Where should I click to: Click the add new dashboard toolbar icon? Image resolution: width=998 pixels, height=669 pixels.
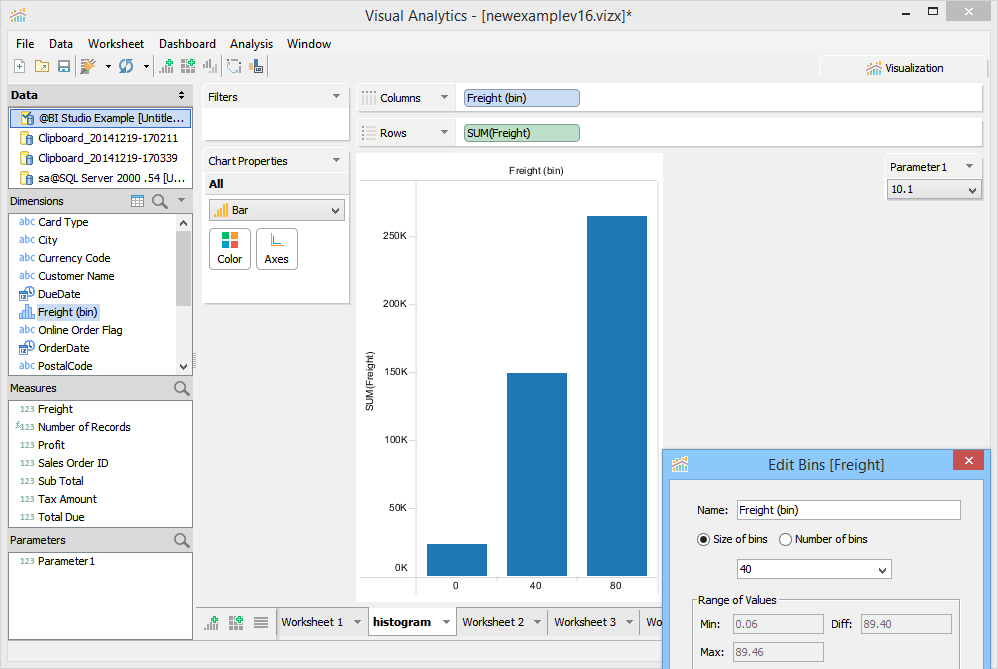188,66
